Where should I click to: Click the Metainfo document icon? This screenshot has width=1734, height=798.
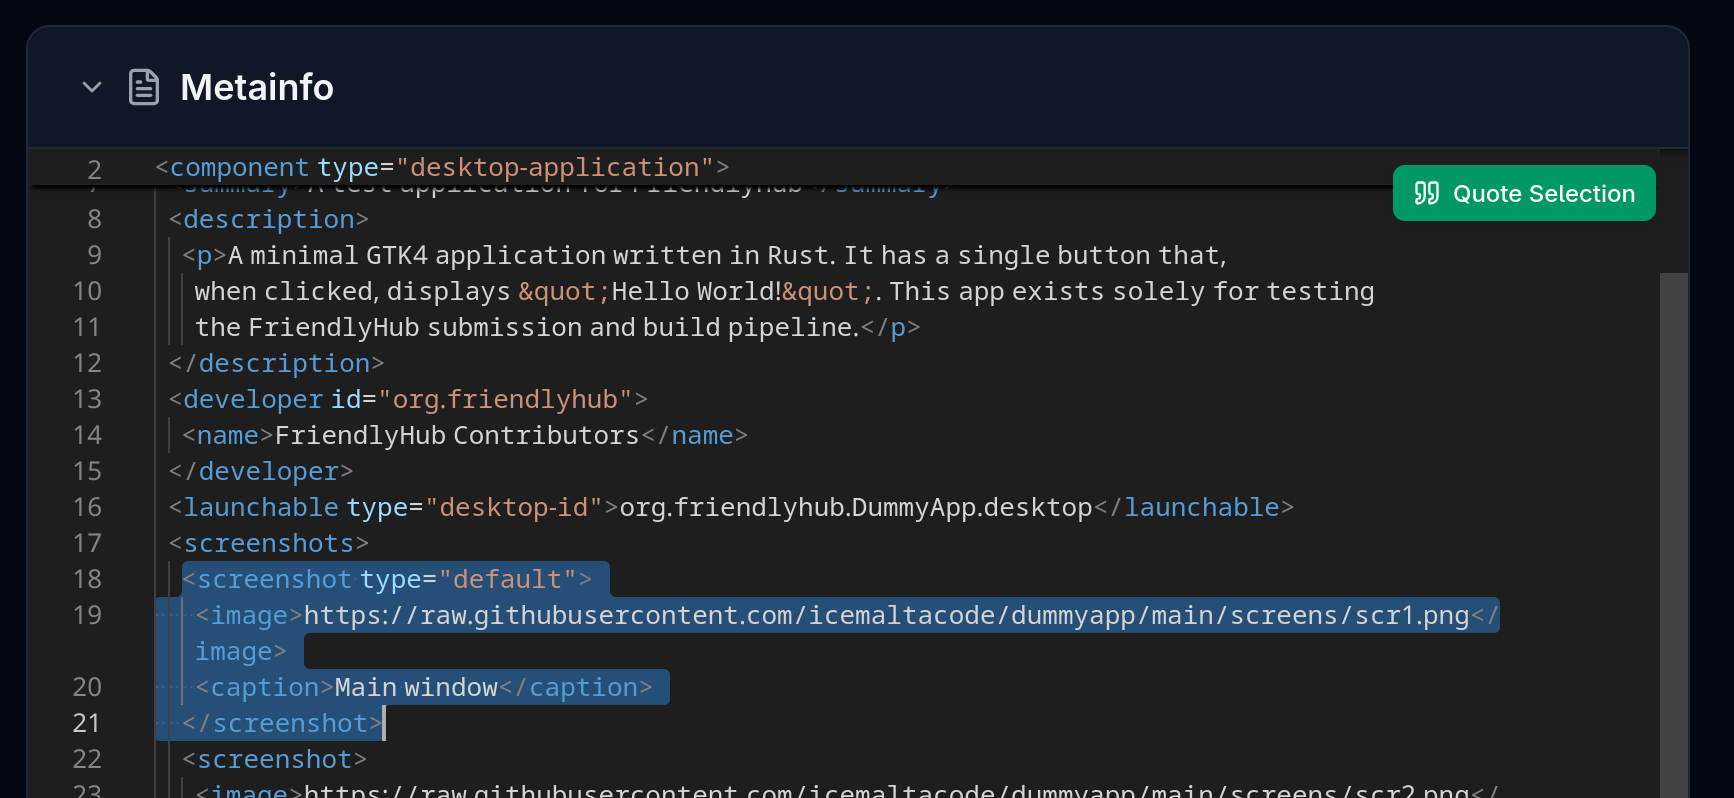pyautogui.click(x=144, y=87)
